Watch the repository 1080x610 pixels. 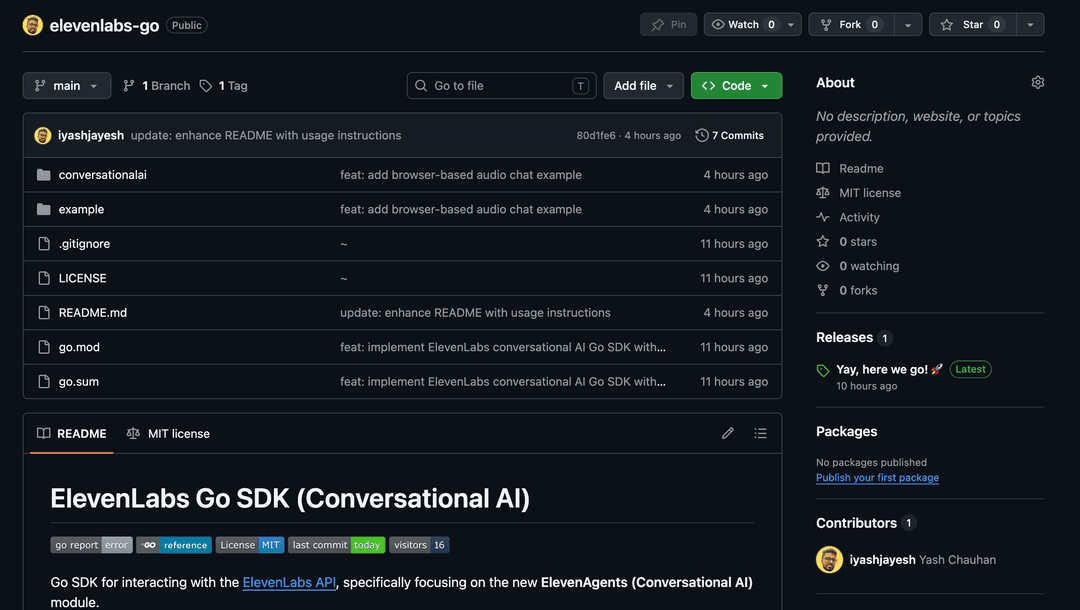(x=743, y=24)
